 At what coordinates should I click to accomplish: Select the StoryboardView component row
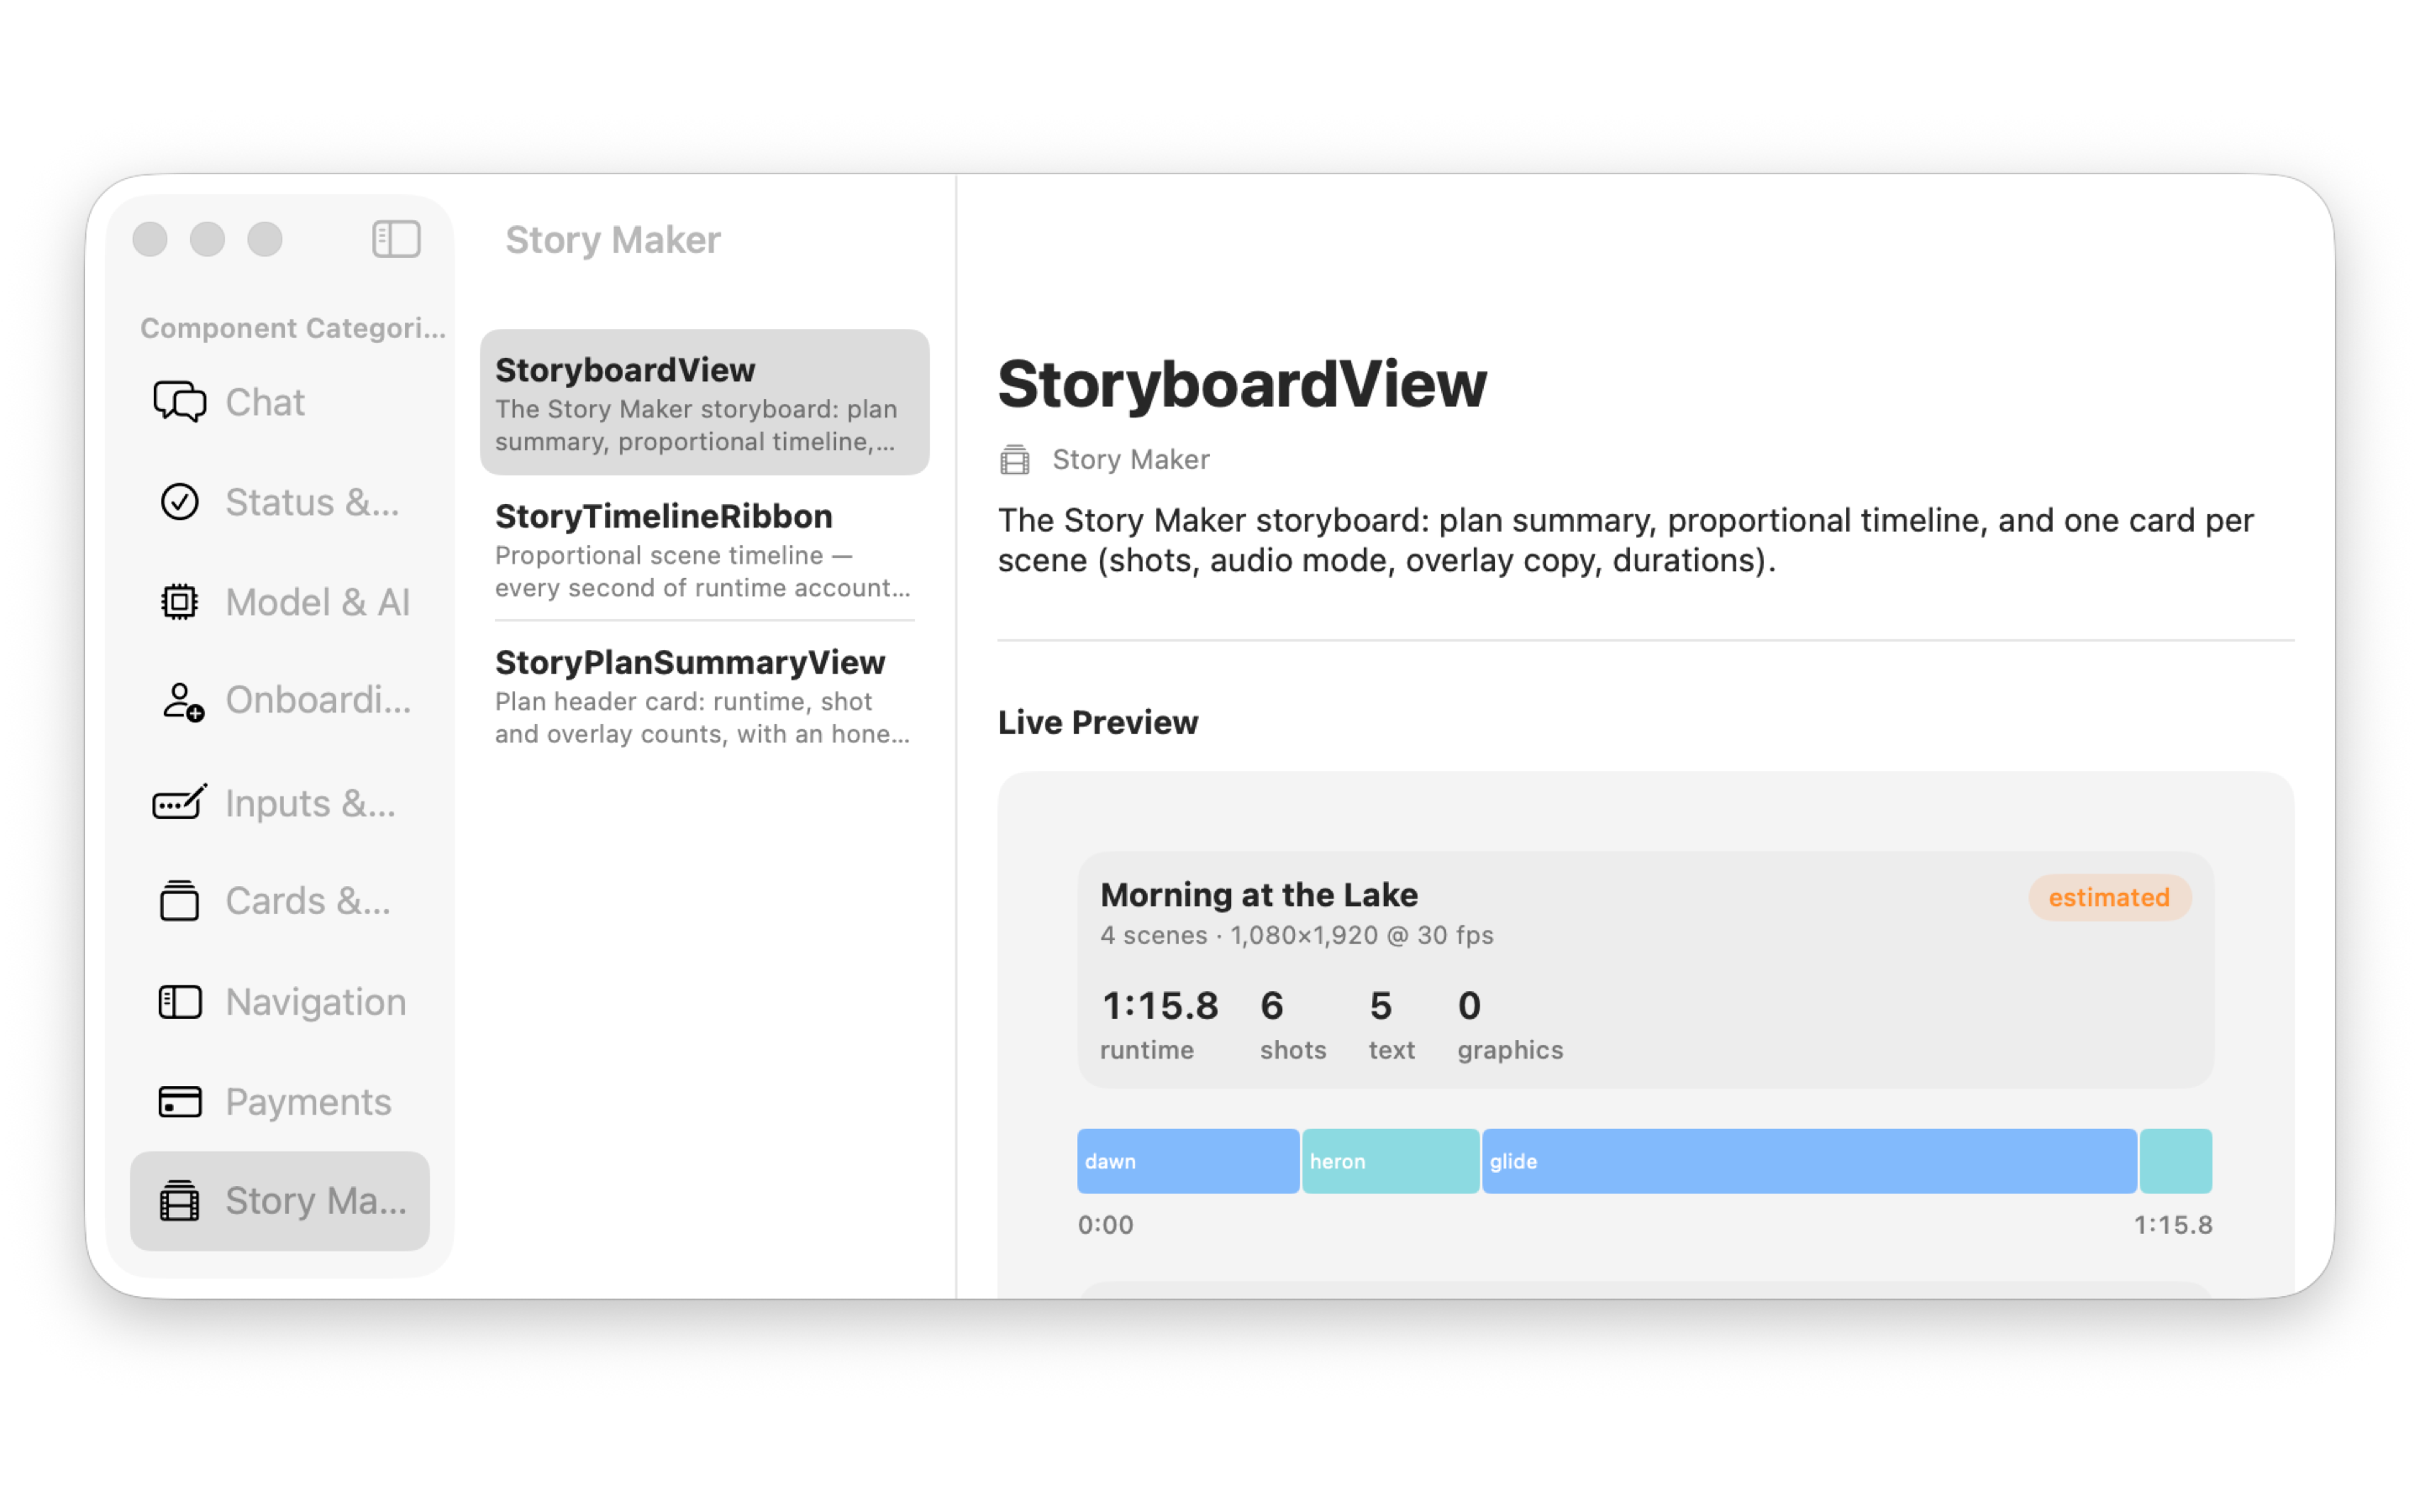click(x=704, y=402)
